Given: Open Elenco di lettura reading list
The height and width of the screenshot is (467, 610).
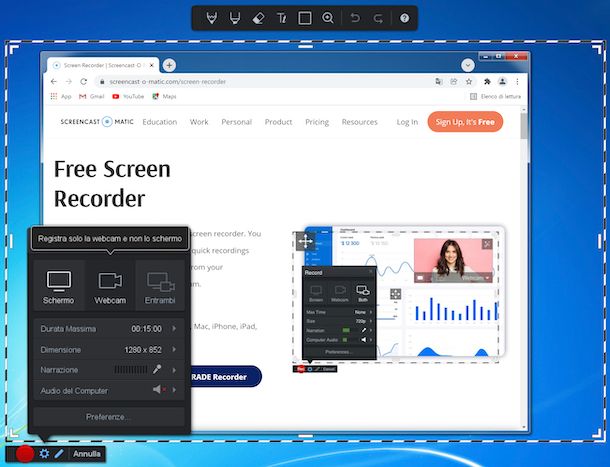Looking at the screenshot, I should [x=495, y=96].
